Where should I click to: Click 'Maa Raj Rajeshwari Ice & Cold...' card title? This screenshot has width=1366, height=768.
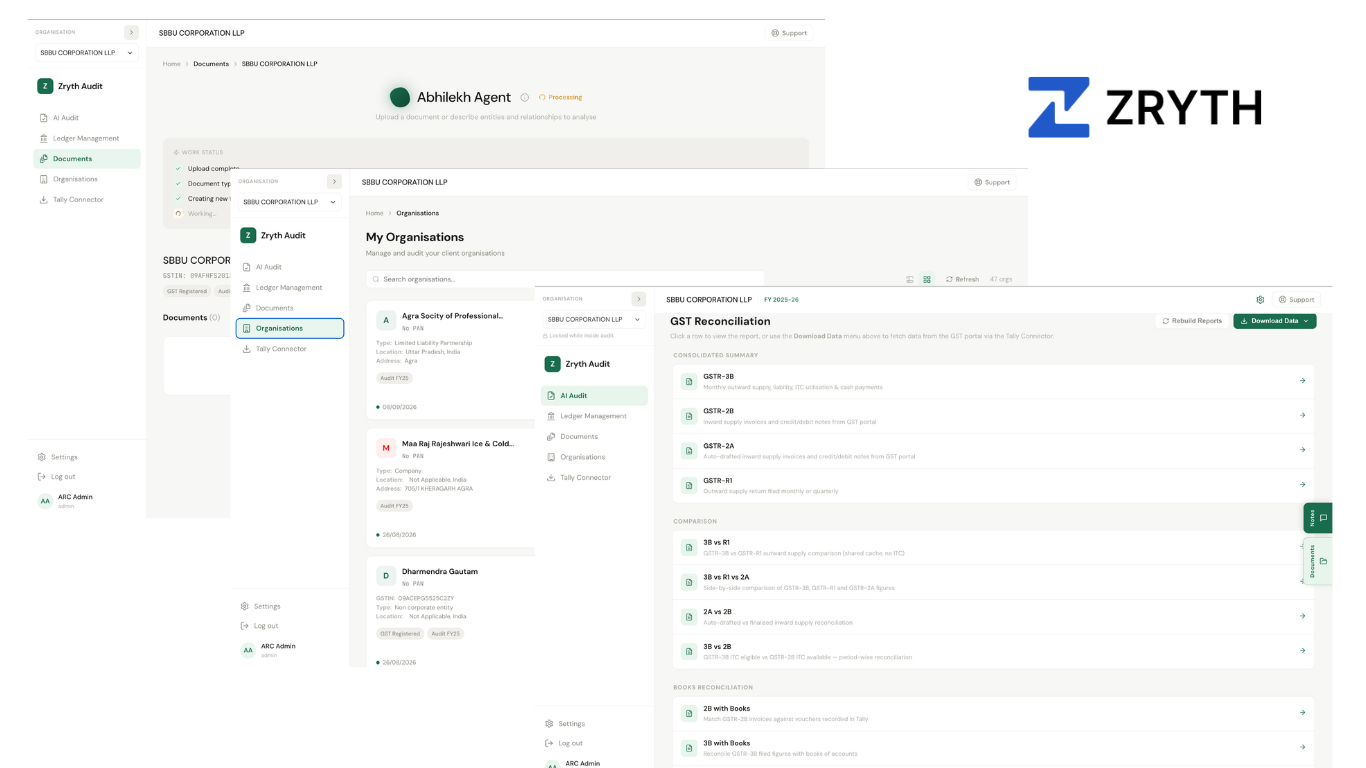(x=458, y=443)
